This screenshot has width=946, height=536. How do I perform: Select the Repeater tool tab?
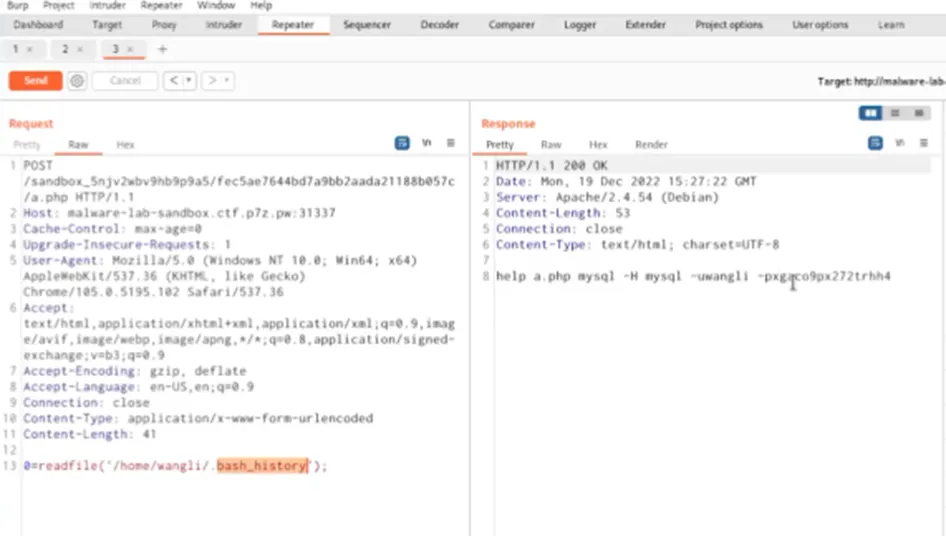pos(293,25)
